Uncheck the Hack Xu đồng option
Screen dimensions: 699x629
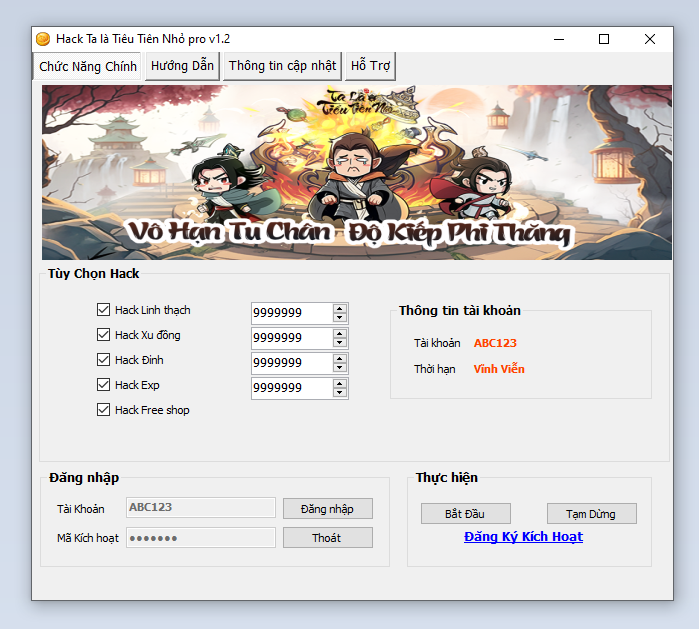point(103,335)
